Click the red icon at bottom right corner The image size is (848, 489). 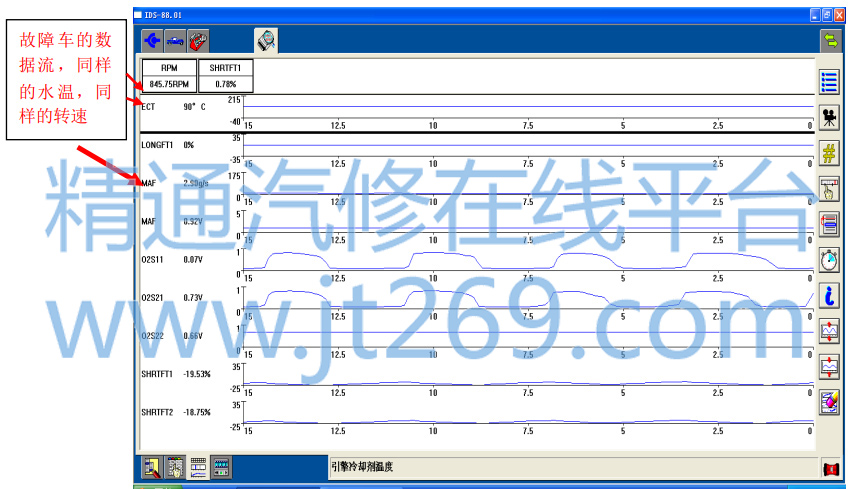coord(829,468)
